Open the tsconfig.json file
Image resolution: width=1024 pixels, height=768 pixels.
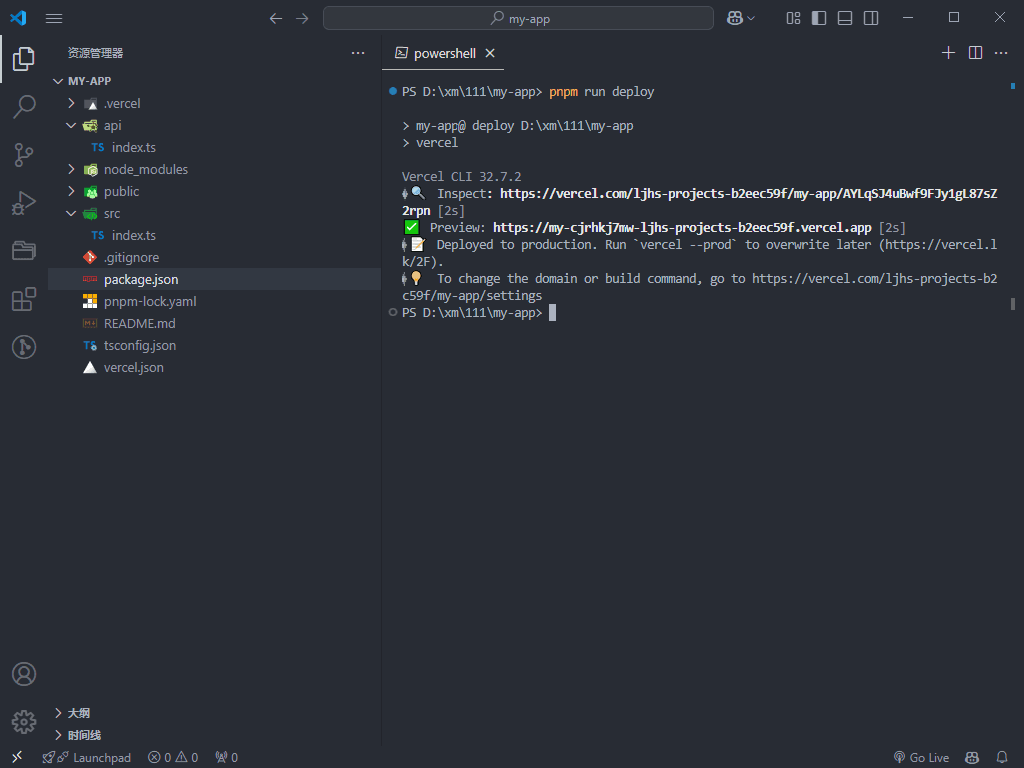pyautogui.click(x=214, y=345)
